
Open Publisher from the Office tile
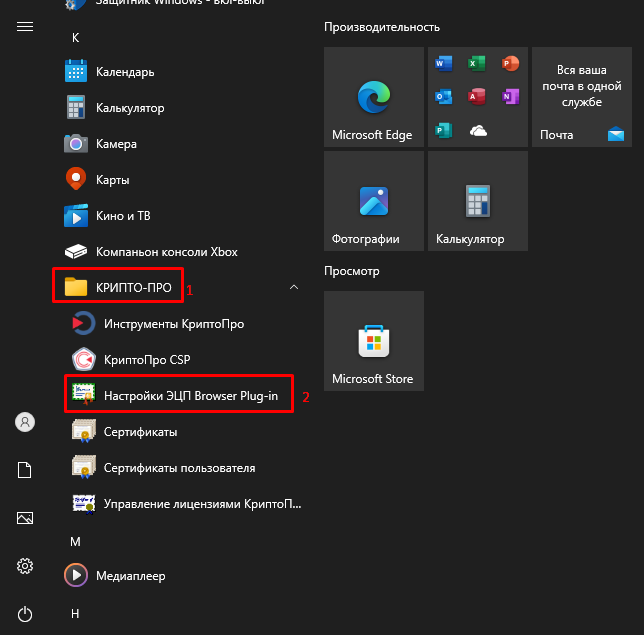coord(444,131)
